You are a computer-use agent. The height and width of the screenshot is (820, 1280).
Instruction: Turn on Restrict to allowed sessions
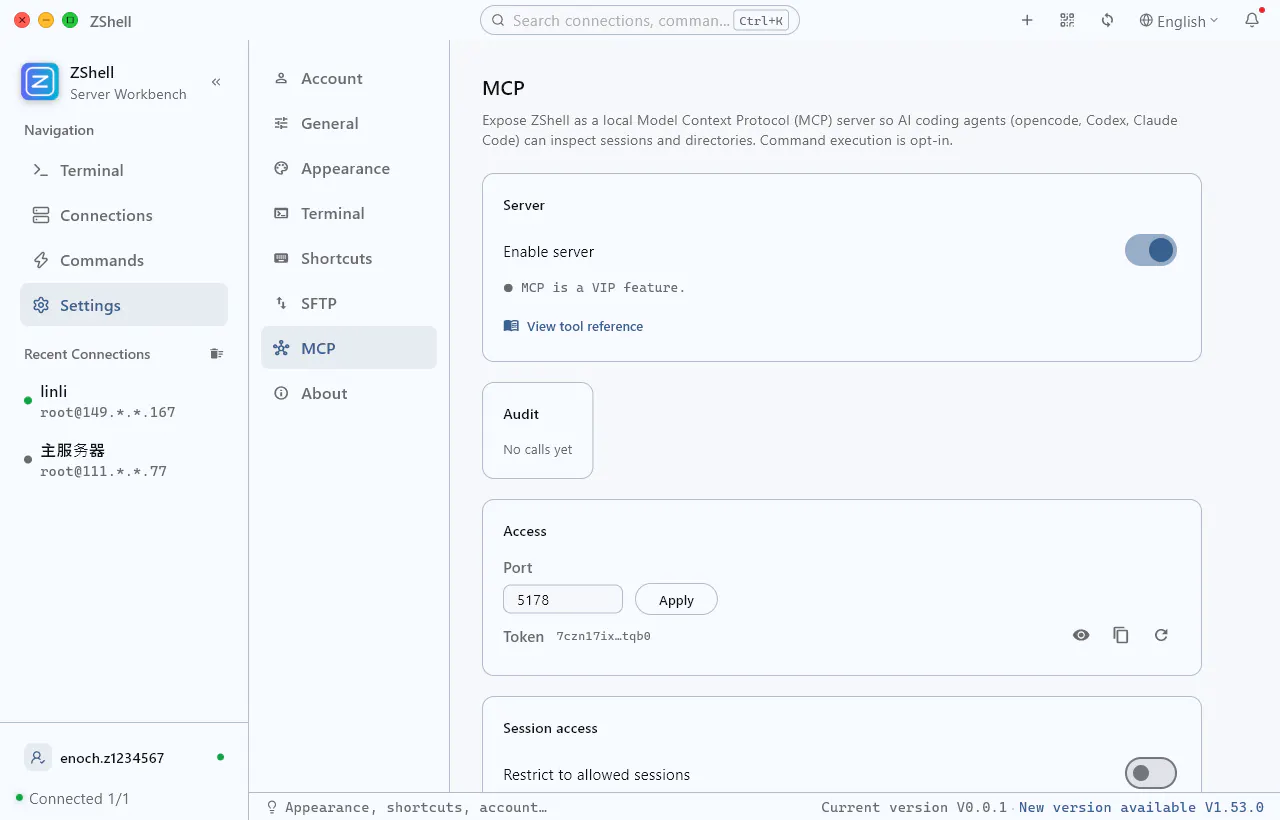(1151, 773)
